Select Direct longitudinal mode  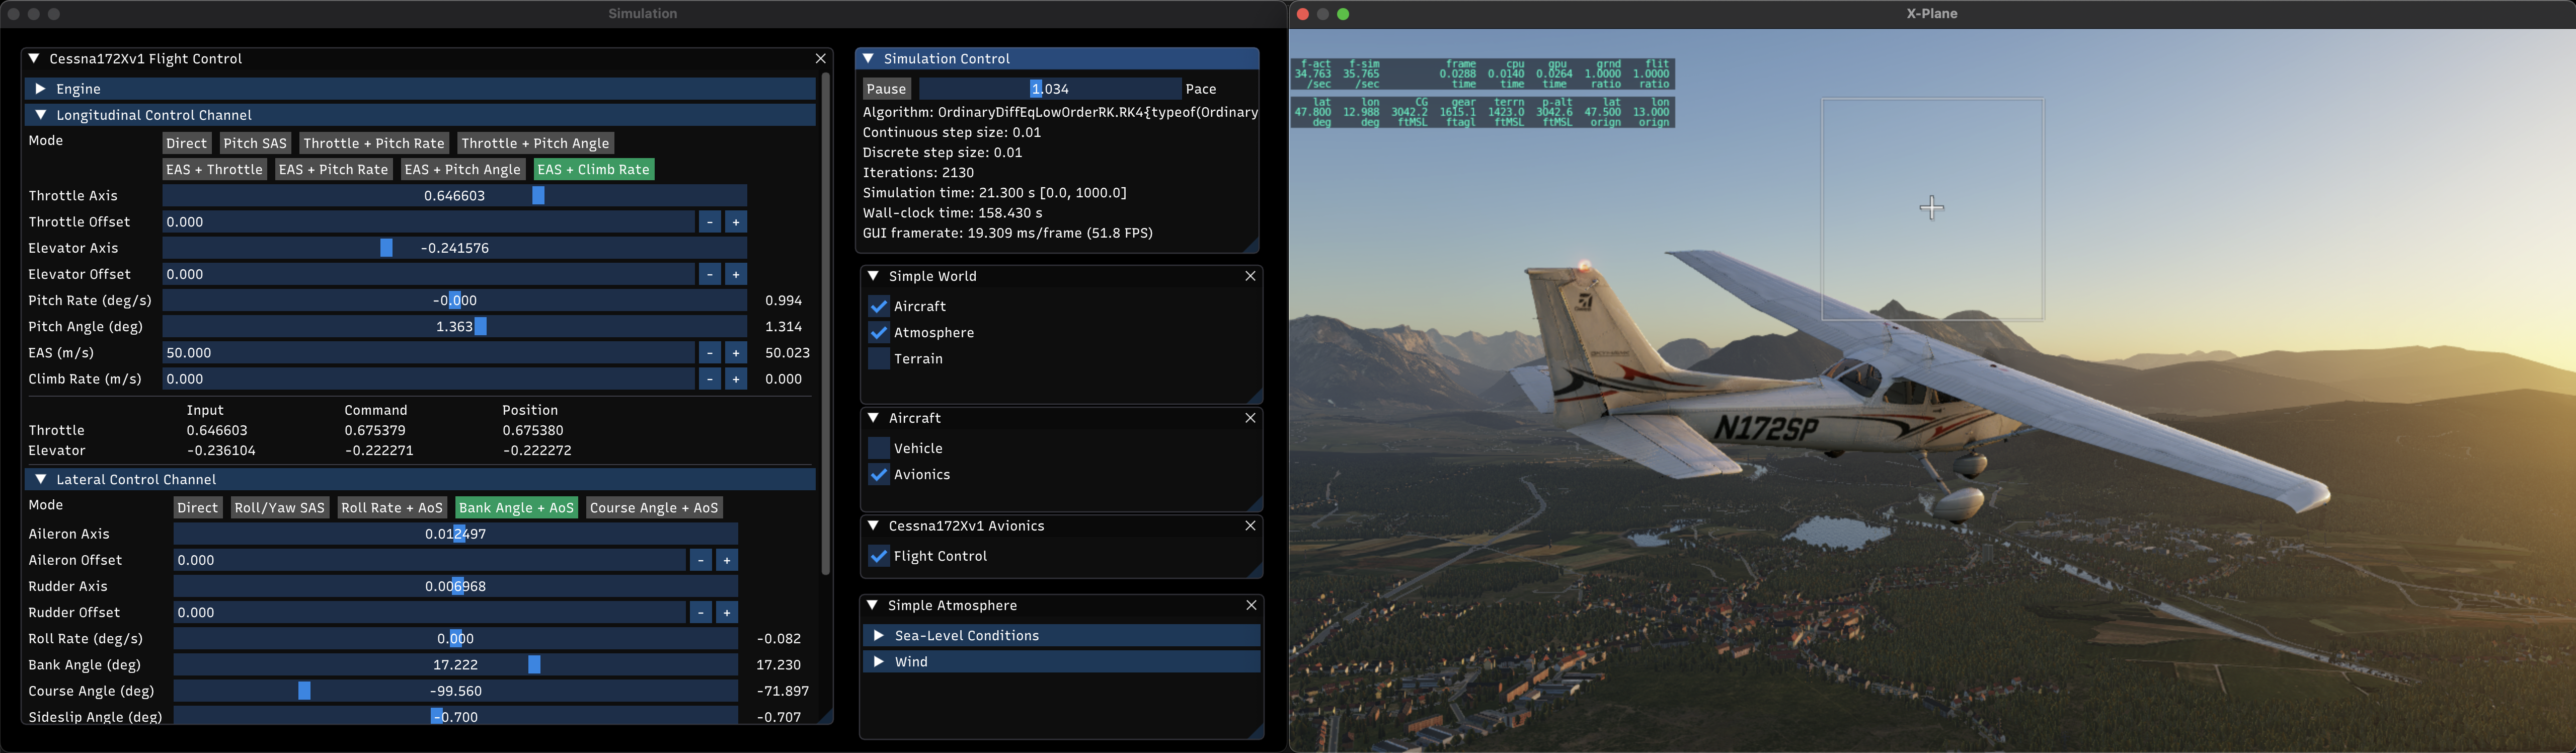pos(187,144)
